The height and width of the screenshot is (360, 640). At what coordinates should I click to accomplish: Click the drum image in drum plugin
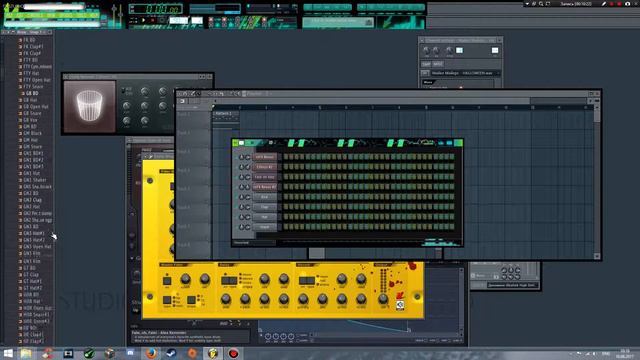[x=89, y=106]
